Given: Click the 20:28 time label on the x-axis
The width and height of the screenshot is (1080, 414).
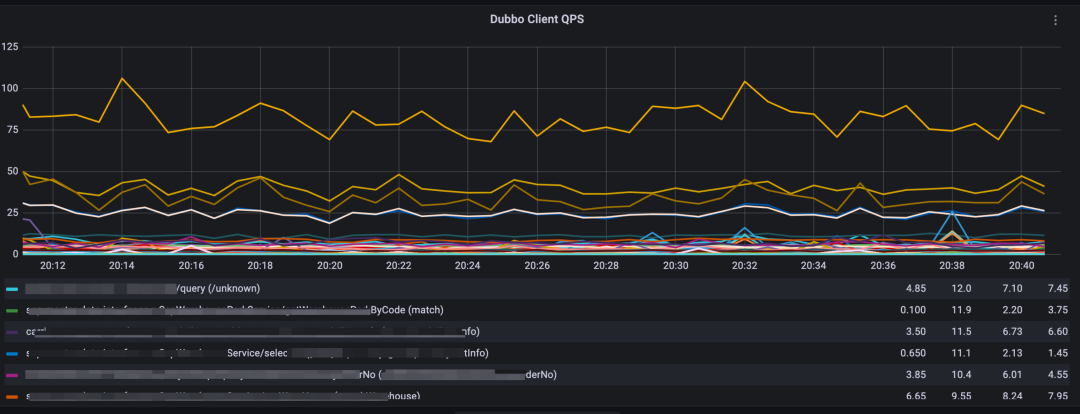Looking at the screenshot, I should click(607, 265).
